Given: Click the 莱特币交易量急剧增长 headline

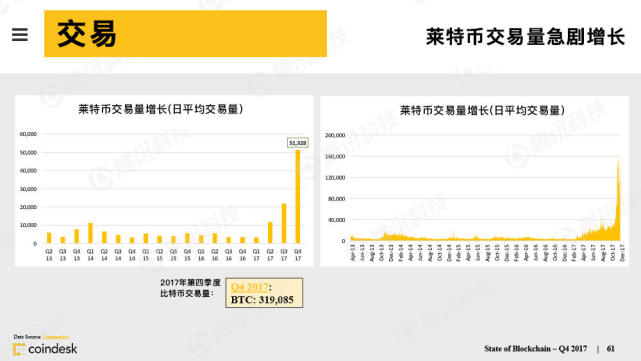Looking at the screenshot, I should point(525,36).
